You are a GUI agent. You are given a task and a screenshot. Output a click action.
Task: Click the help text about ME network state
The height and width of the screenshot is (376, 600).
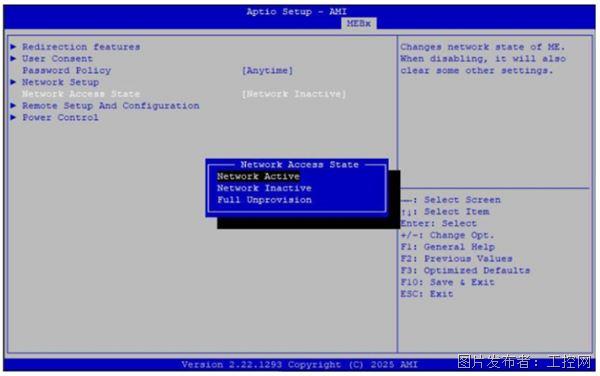[483, 59]
